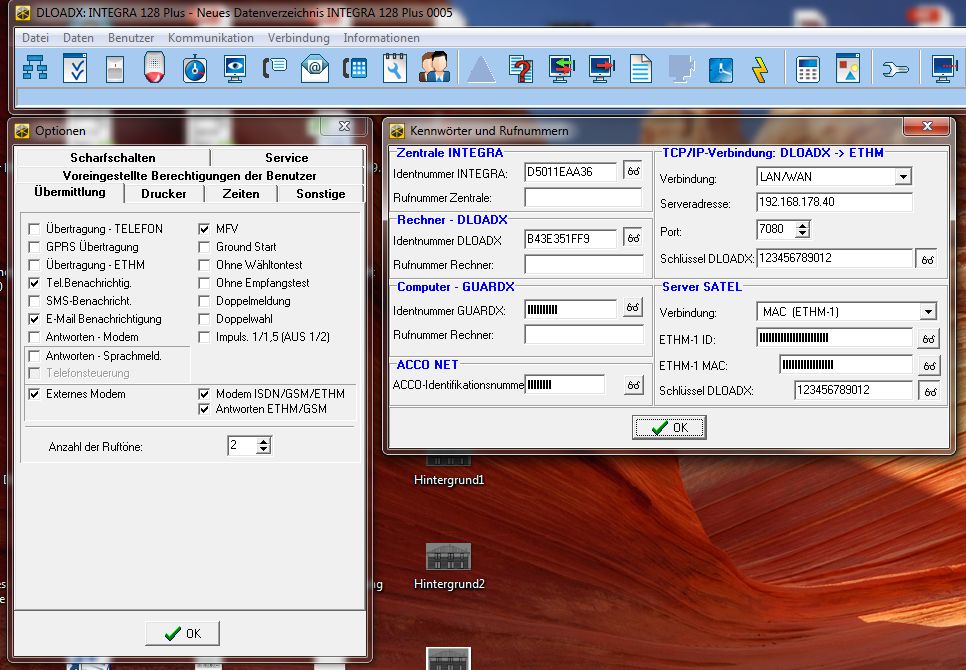Click the question mark help toolbar icon
The image size is (966, 670).
pyautogui.click(x=520, y=68)
